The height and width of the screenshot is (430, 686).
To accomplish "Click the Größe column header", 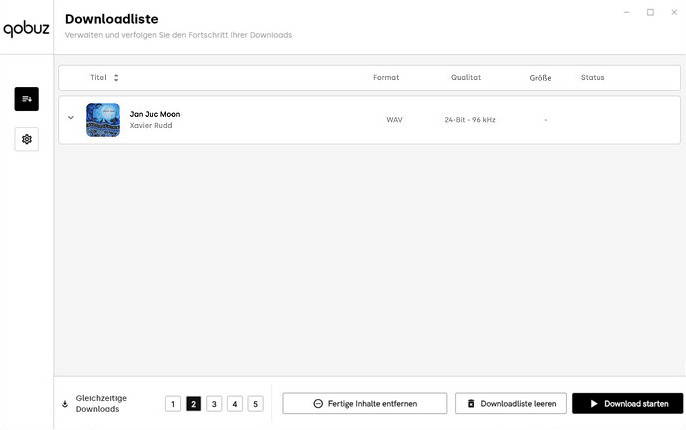I will click(540, 78).
